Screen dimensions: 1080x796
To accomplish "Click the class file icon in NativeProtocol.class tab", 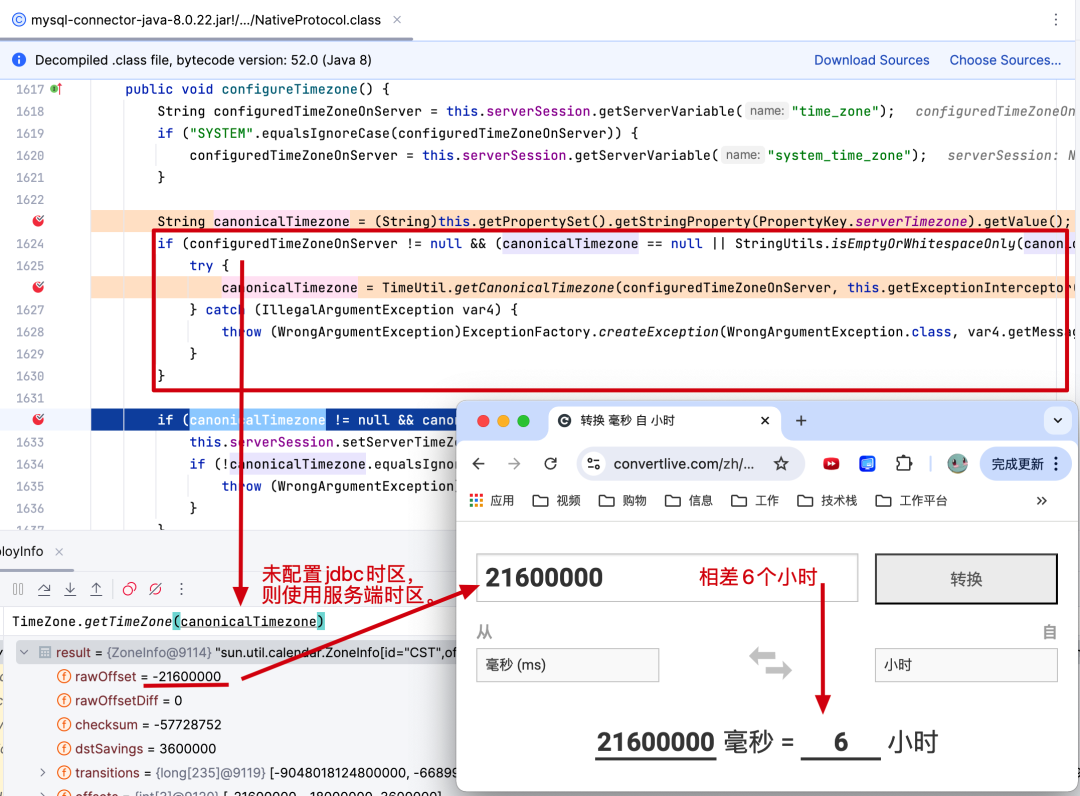I will click(x=19, y=20).
